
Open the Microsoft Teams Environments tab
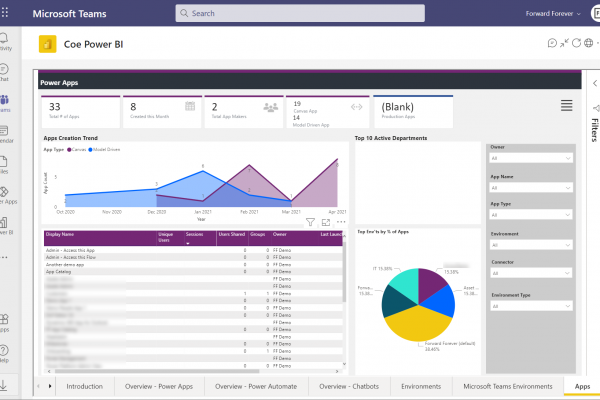pyautogui.click(x=502, y=385)
